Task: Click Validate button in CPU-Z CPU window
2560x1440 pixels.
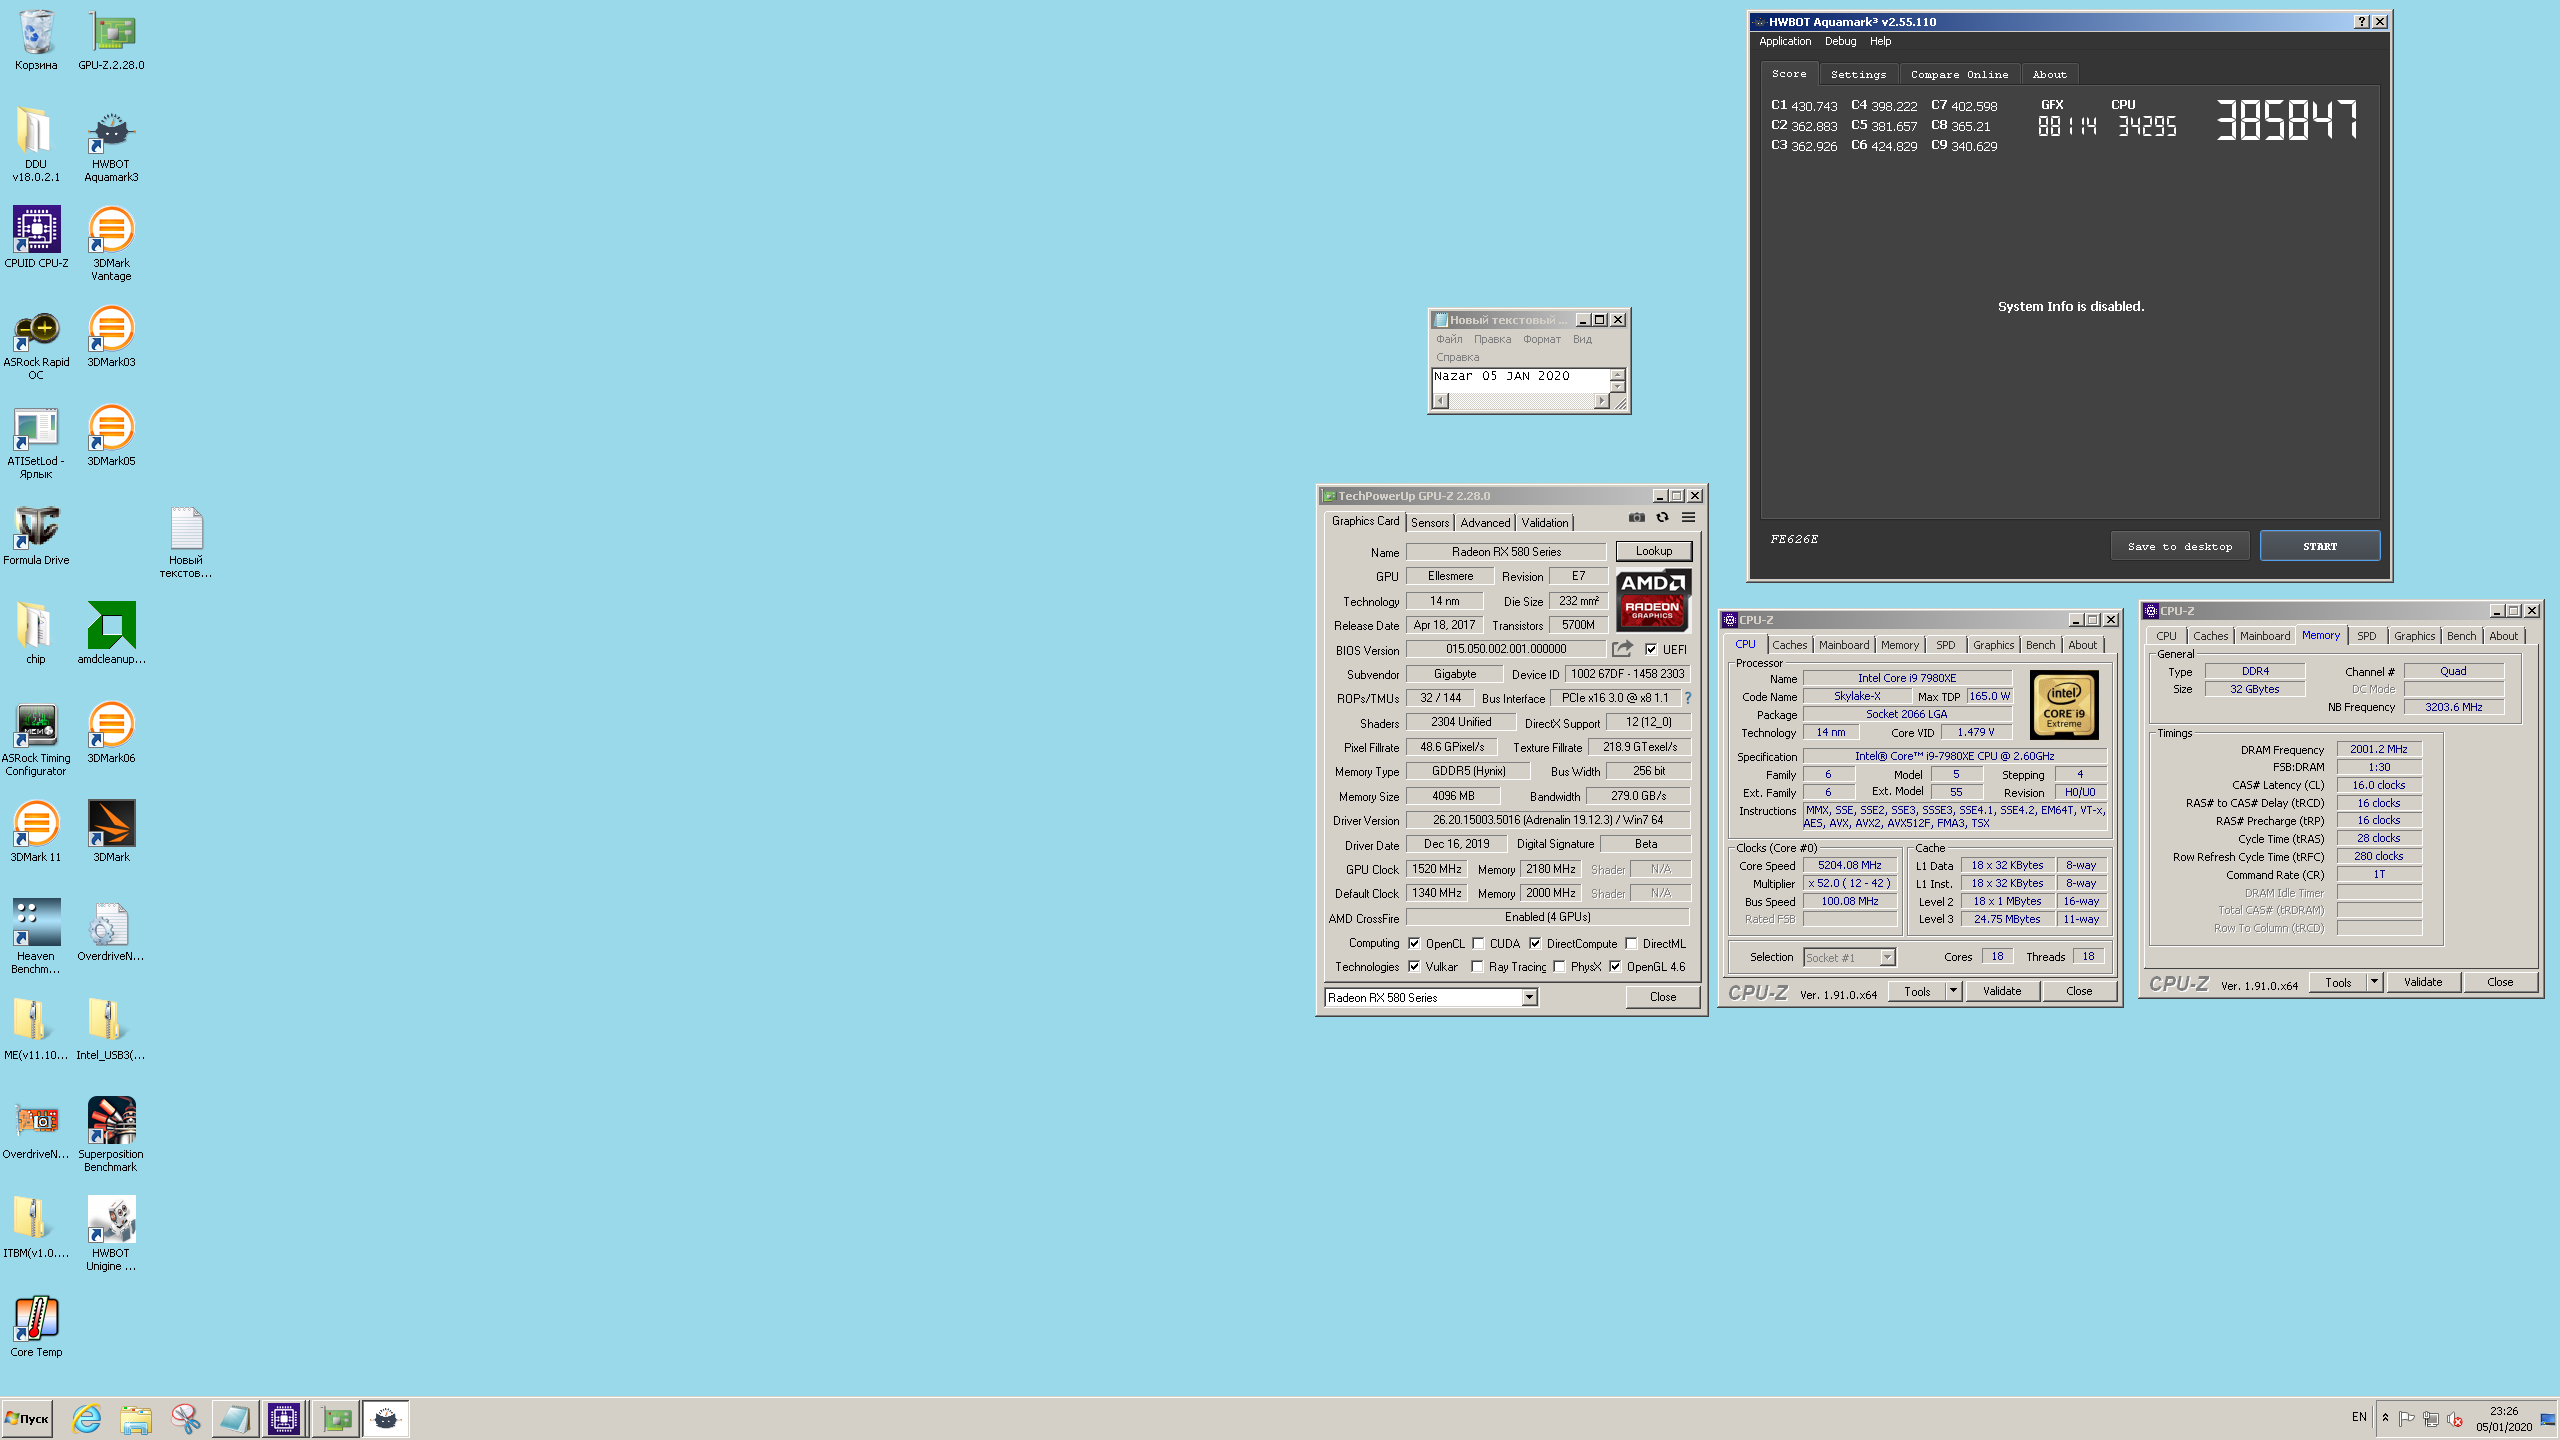Action: click(x=2002, y=991)
